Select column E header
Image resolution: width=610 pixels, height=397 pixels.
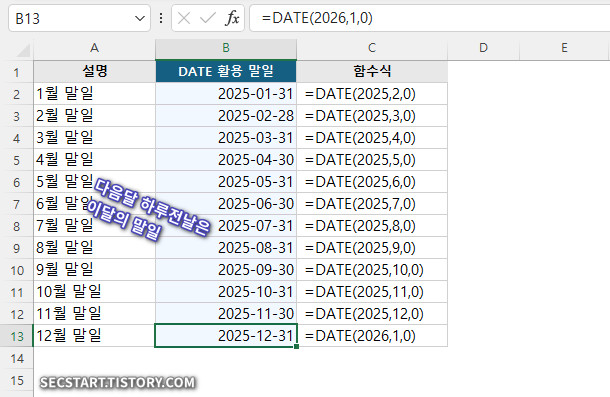point(564,49)
